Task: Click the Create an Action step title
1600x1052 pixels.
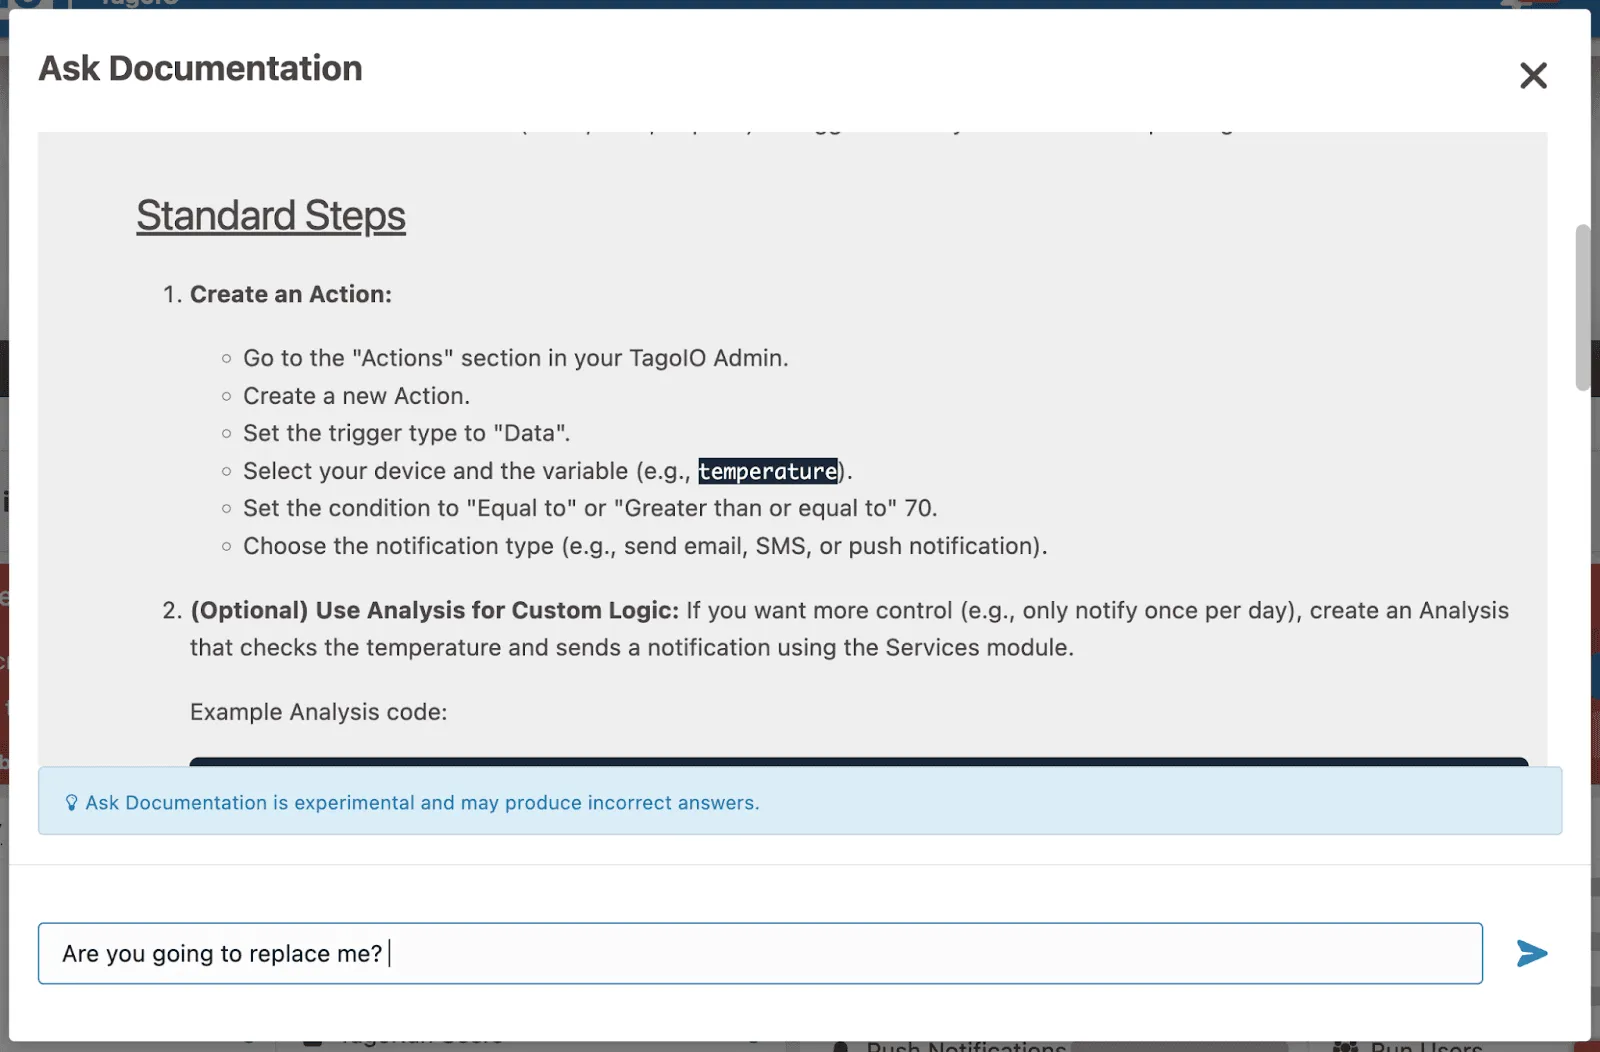Action: pos(291,294)
